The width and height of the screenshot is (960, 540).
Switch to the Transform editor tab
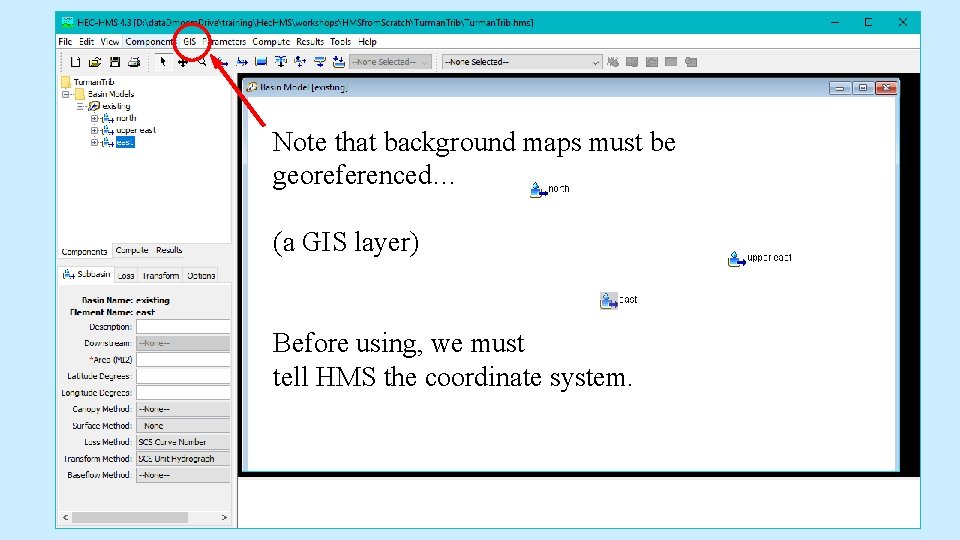(160, 276)
